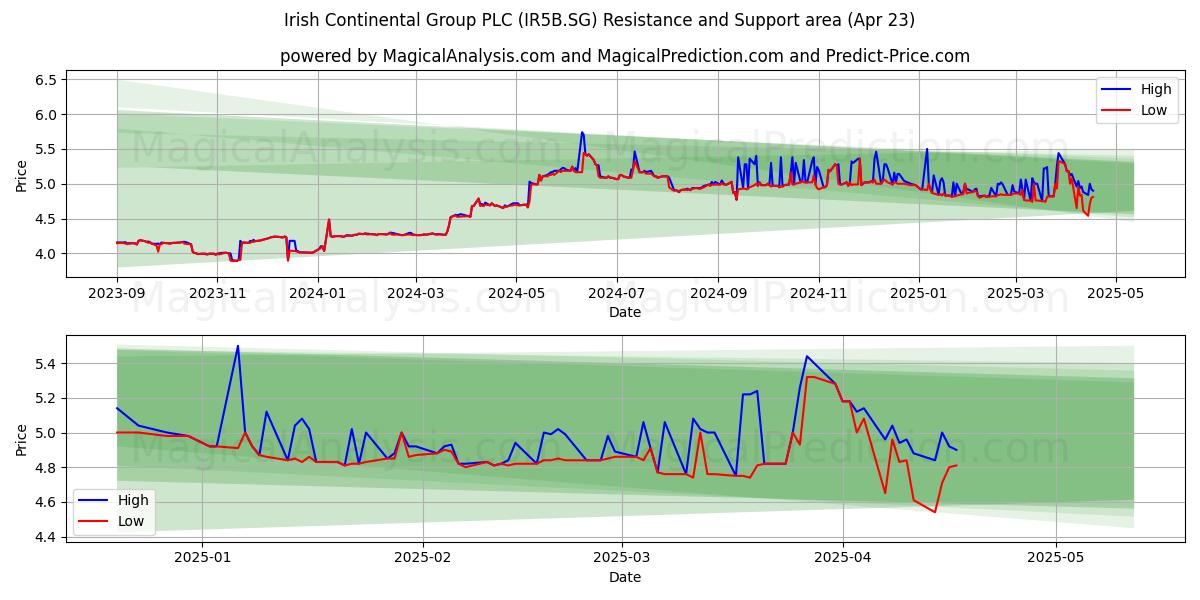
Task: Click the '2024-07' x-axis label in the top chart
Action: pyautogui.click(x=616, y=294)
